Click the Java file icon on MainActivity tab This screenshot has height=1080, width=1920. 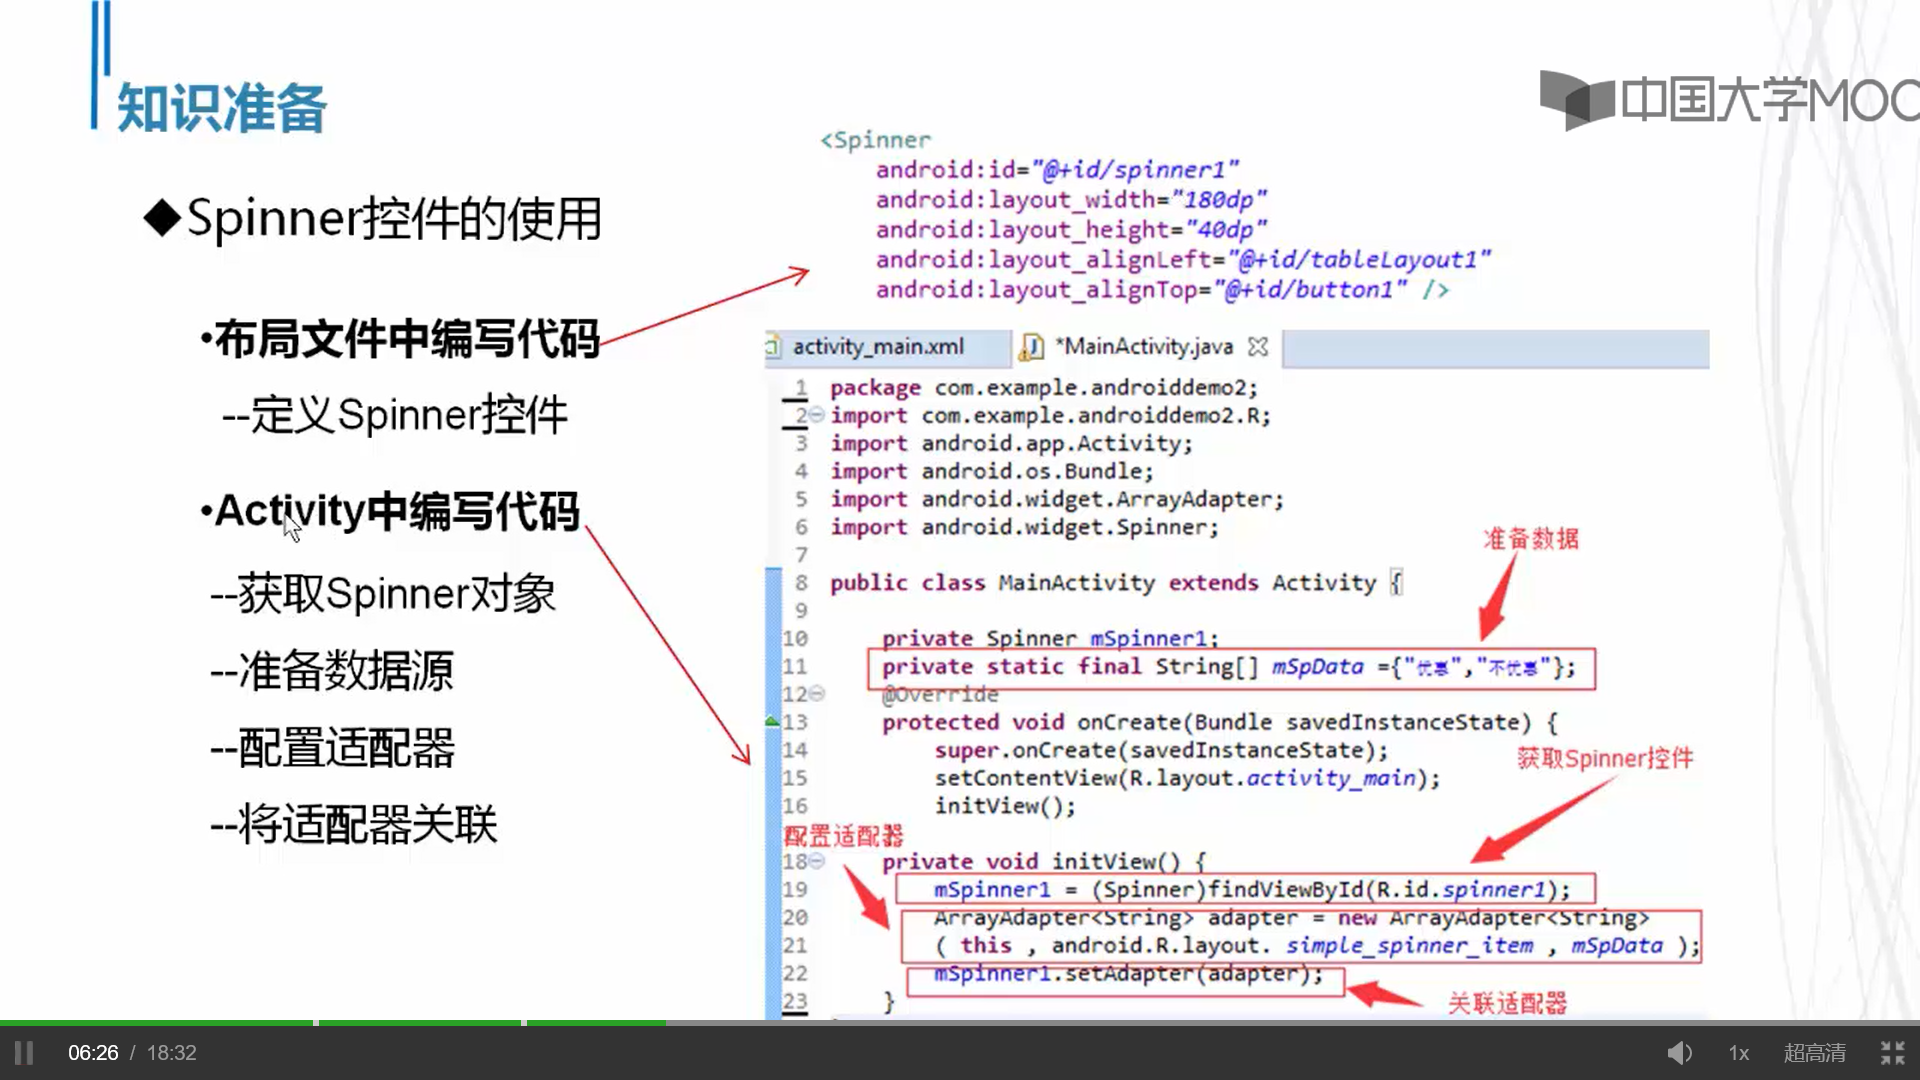pos(1031,347)
